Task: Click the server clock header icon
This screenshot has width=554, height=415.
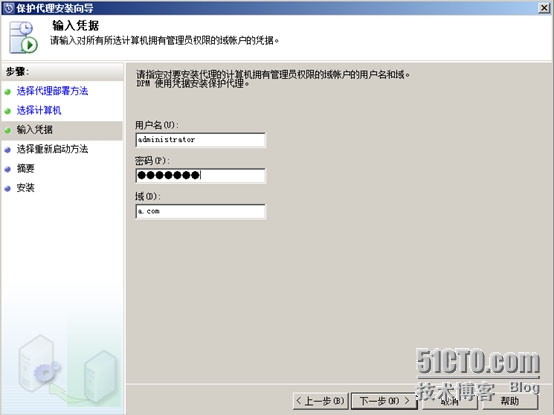Action: point(24,37)
